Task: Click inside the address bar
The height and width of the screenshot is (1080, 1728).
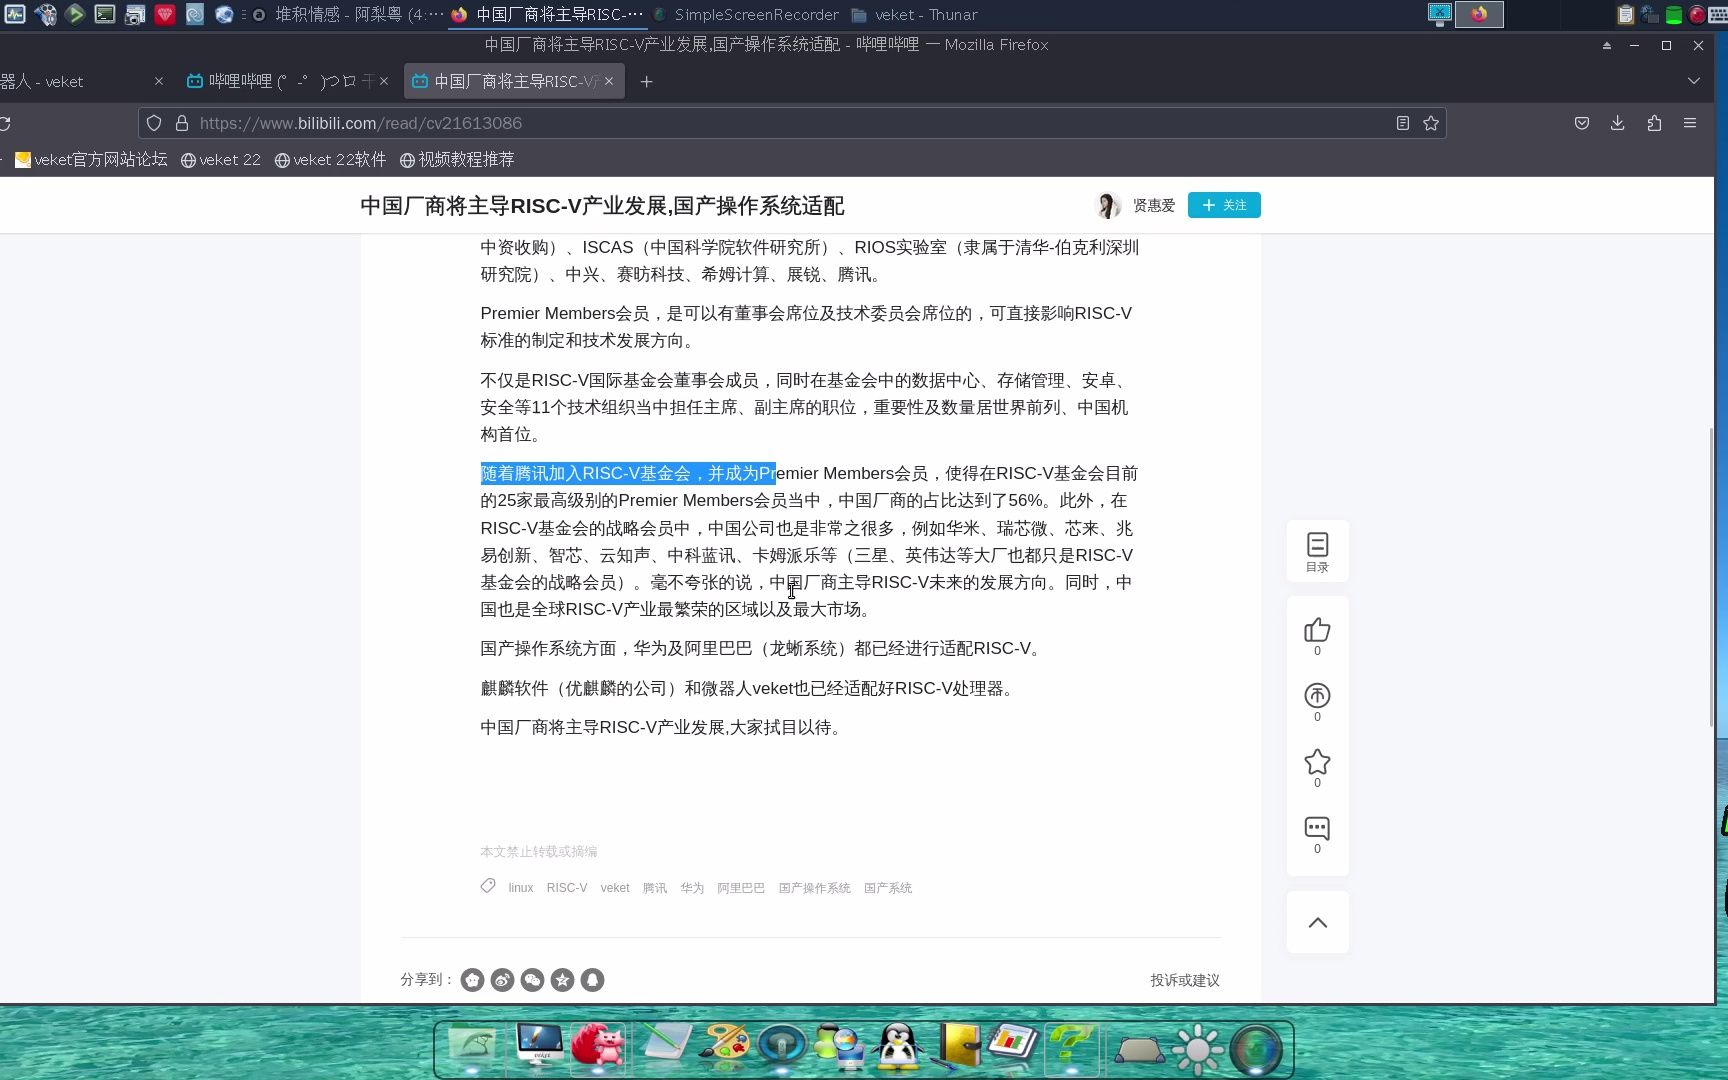Action: point(700,122)
